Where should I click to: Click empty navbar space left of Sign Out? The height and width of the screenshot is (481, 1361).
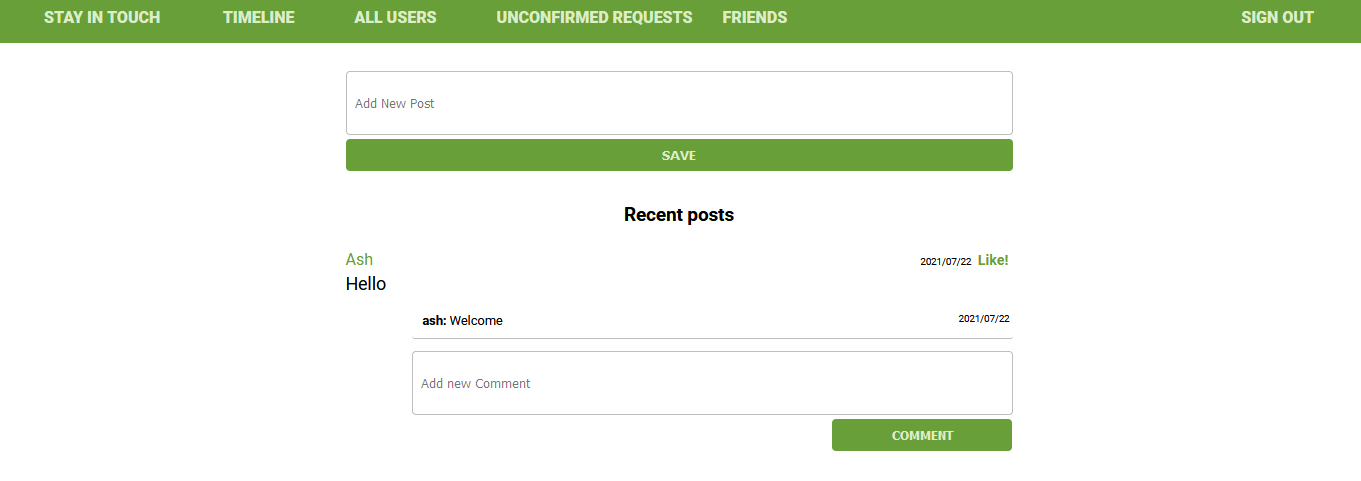pos(1010,17)
